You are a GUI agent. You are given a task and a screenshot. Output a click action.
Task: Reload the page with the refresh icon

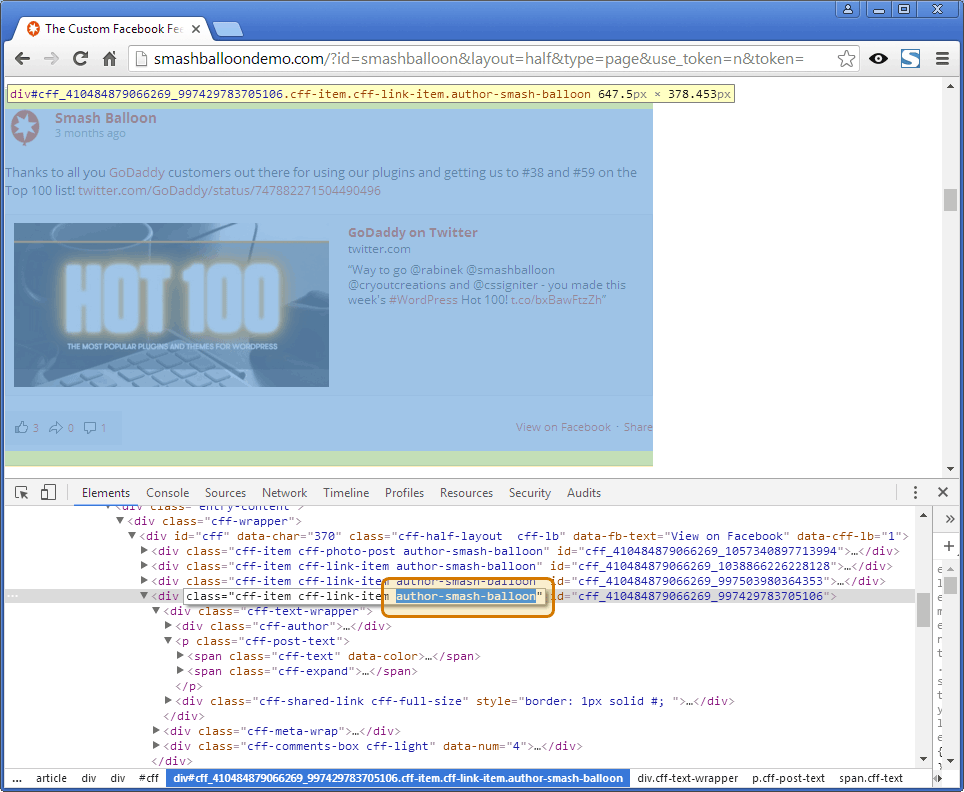[x=81, y=59]
